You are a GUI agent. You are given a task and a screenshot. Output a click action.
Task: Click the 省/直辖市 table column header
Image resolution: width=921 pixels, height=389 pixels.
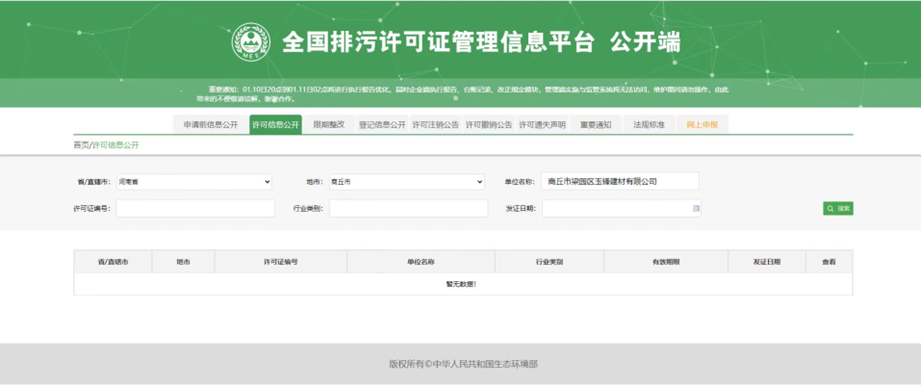pyautogui.click(x=113, y=261)
